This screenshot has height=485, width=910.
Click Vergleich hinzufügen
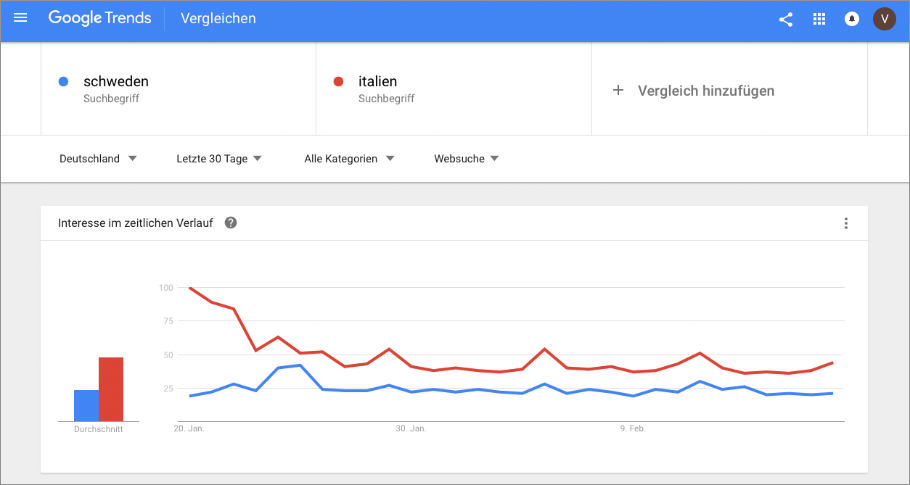pyautogui.click(x=704, y=90)
